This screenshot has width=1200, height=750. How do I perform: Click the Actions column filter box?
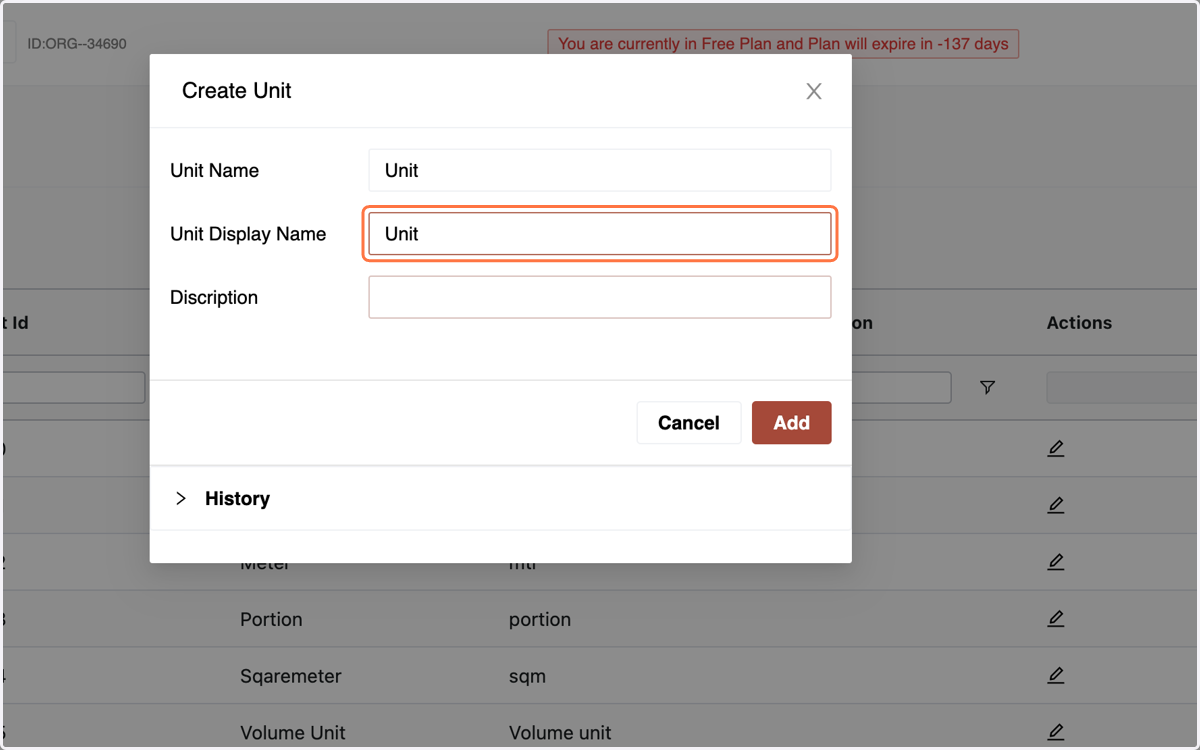coord(1121,388)
